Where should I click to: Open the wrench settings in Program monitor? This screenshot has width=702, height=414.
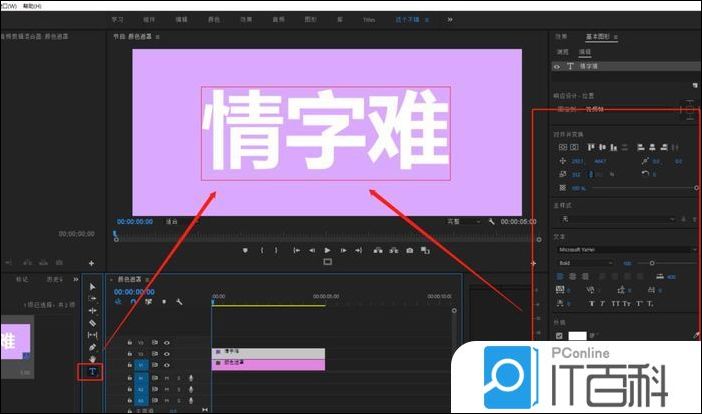tap(492, 221)
